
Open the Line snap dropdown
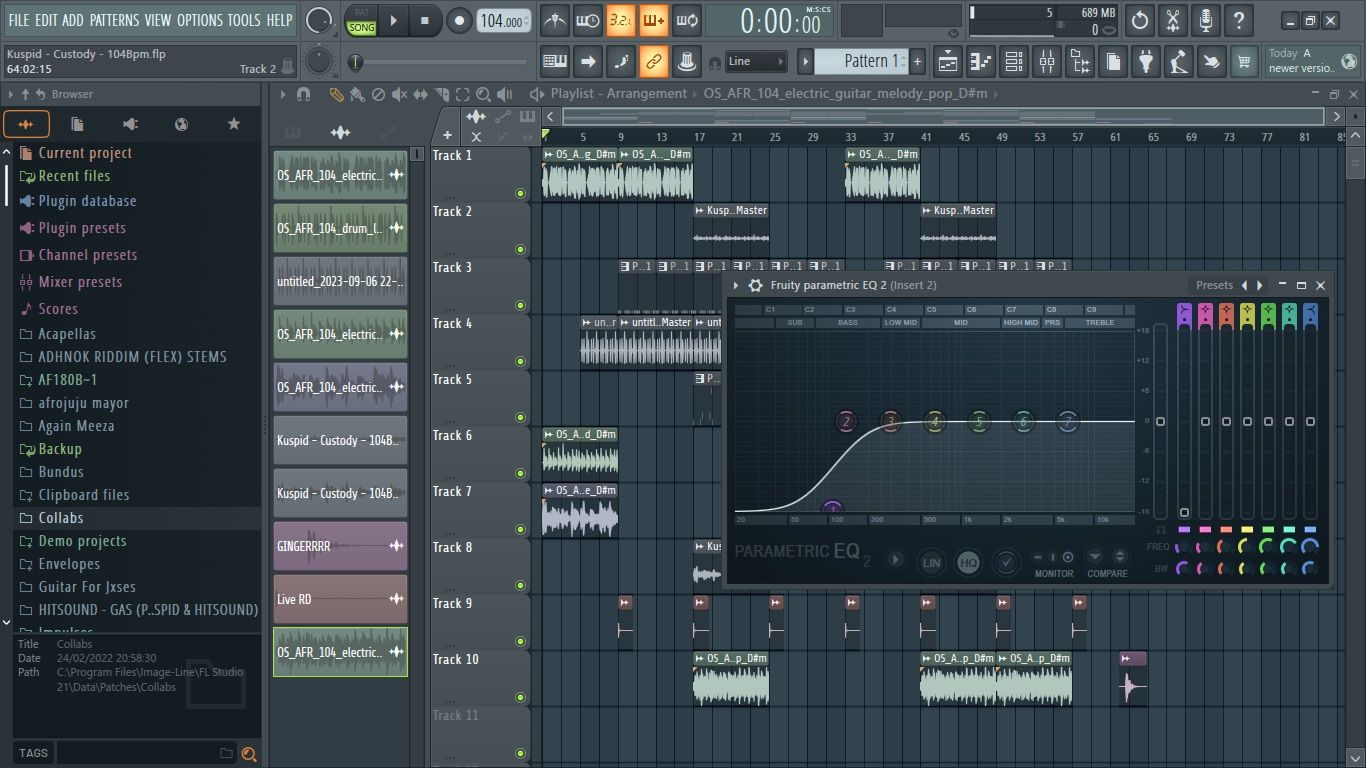pos(755,61)
